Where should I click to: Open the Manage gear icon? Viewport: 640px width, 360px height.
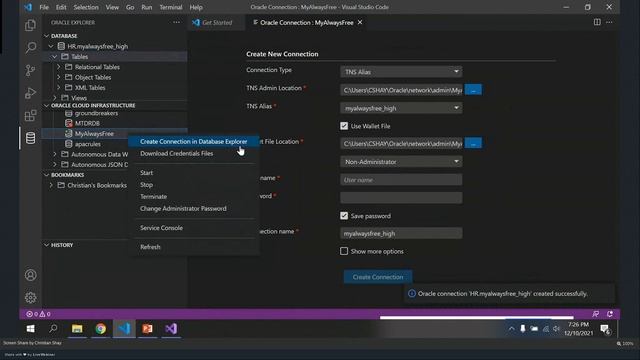click(x=30, y=298)
